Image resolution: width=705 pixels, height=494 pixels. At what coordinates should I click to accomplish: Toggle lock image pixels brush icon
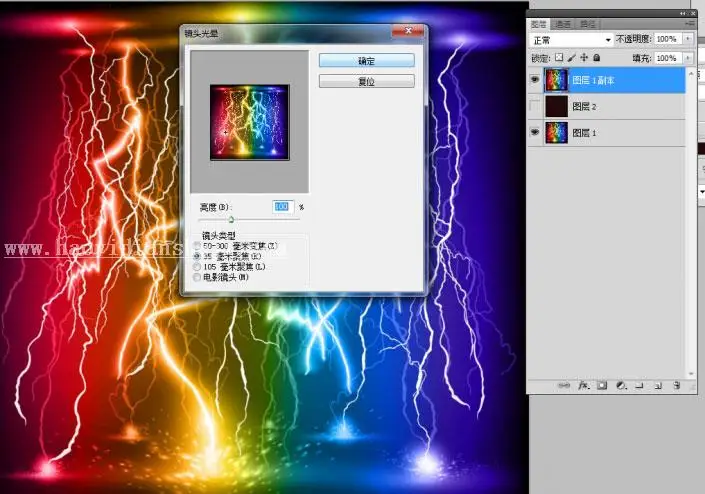pyautogui.click(x=571, y=58)
